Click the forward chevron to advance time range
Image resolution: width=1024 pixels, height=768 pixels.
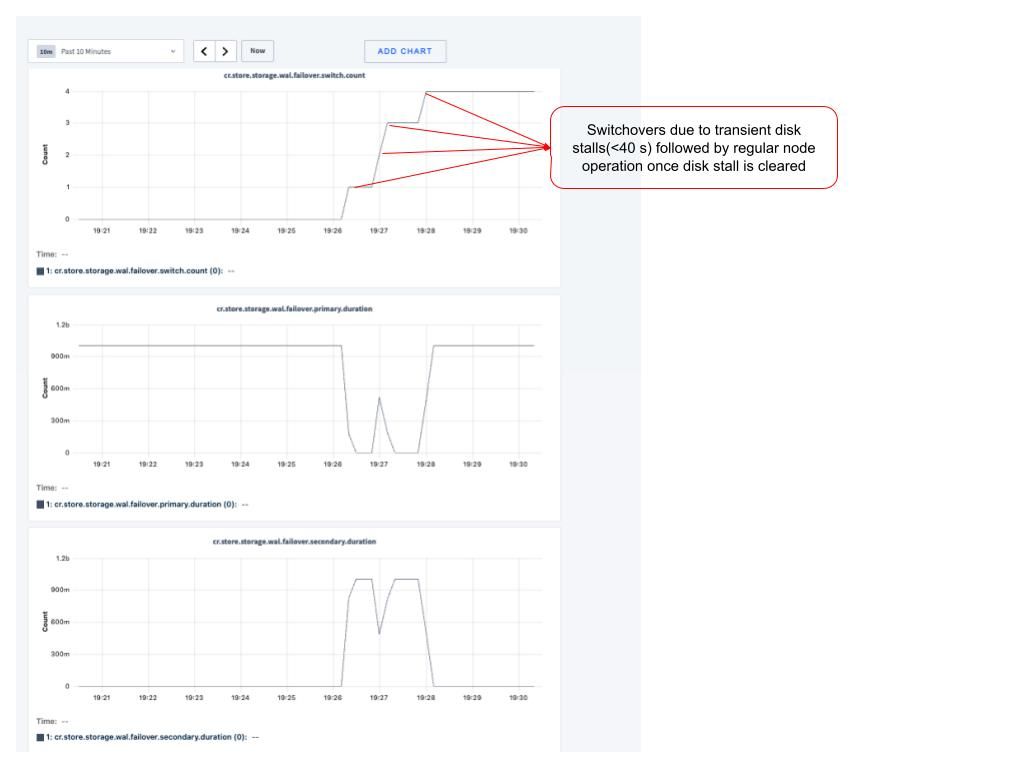pyautogui.click(x=227, y=51)
